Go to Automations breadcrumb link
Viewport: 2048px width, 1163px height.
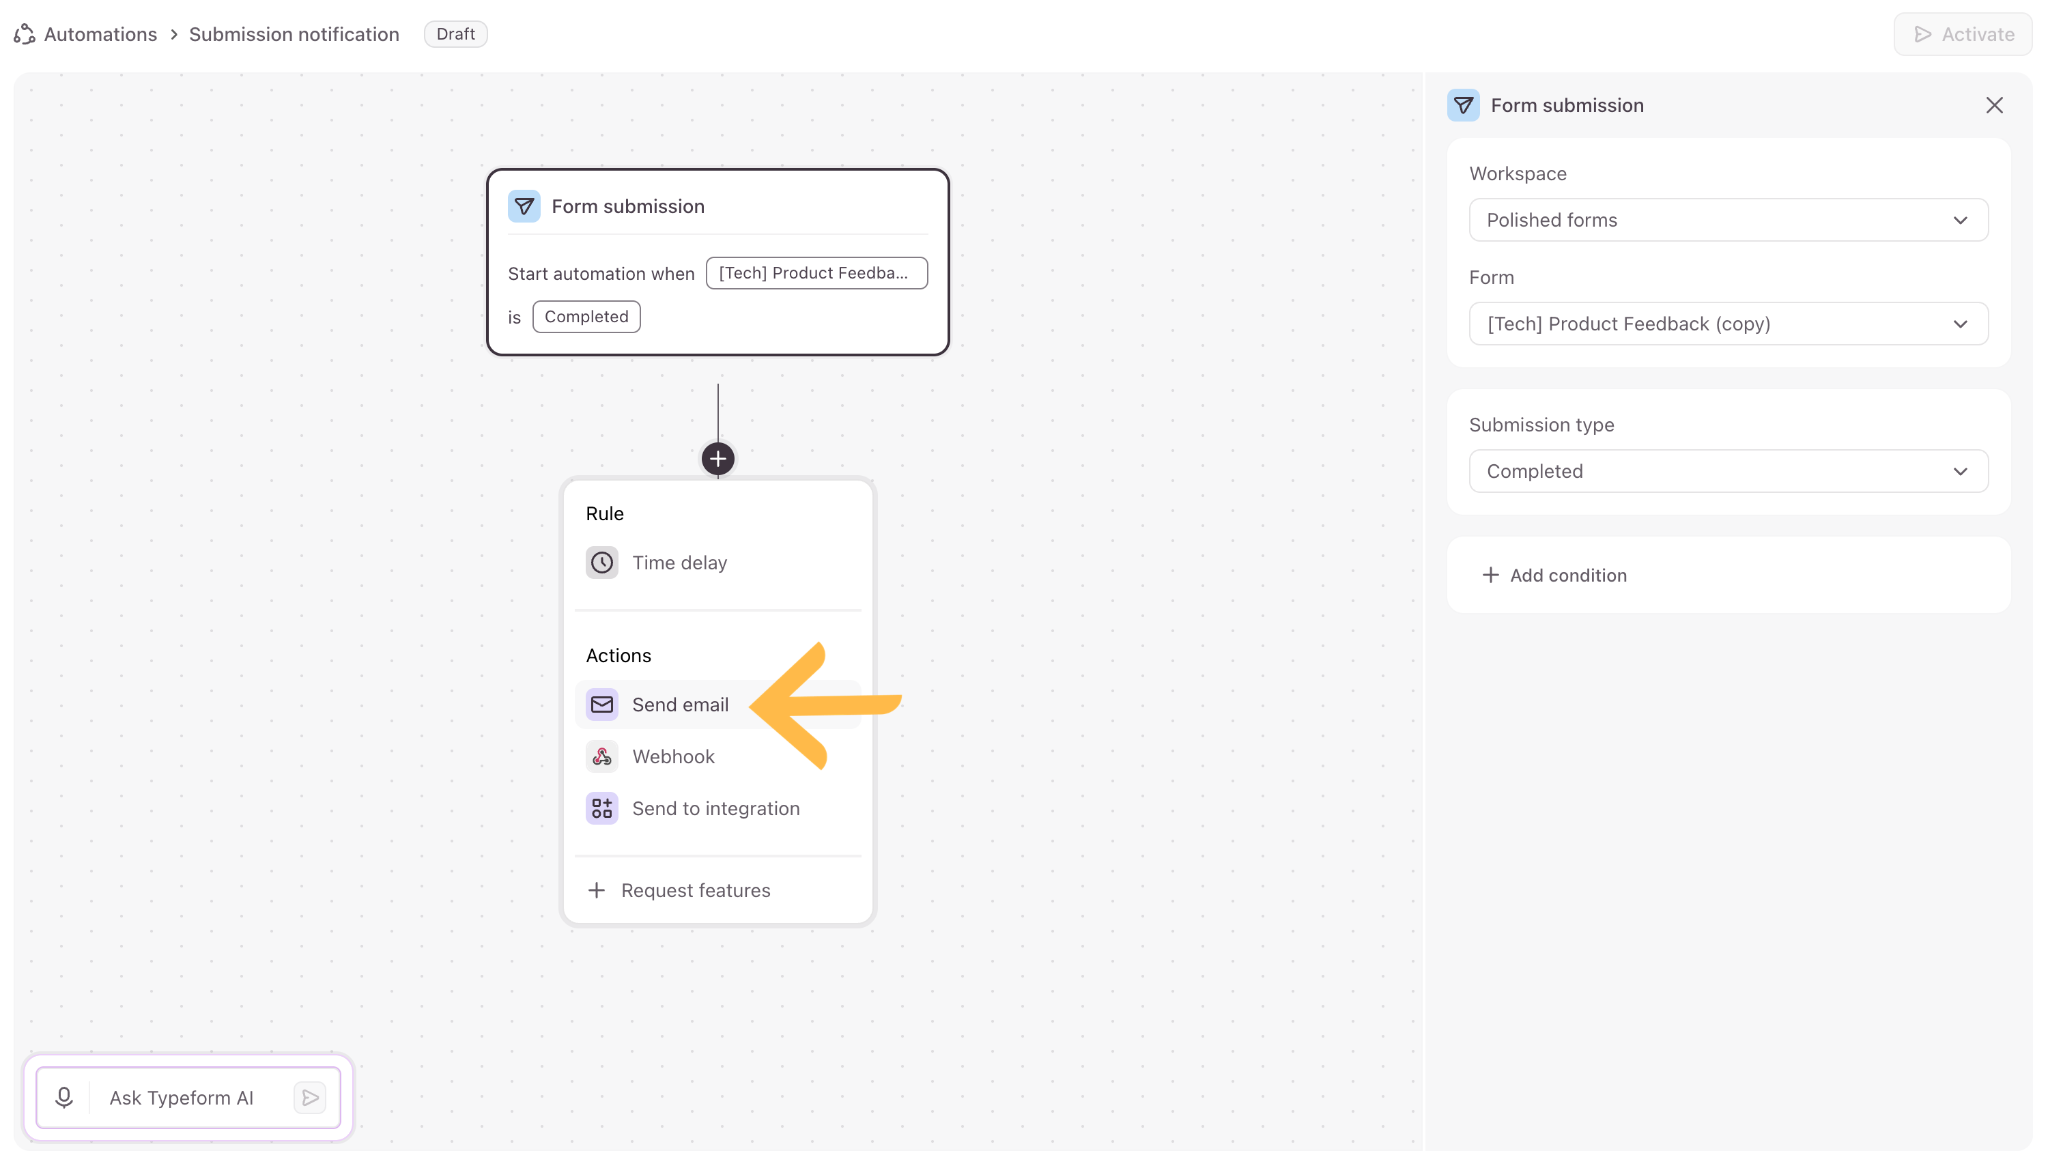pos(100,34)
